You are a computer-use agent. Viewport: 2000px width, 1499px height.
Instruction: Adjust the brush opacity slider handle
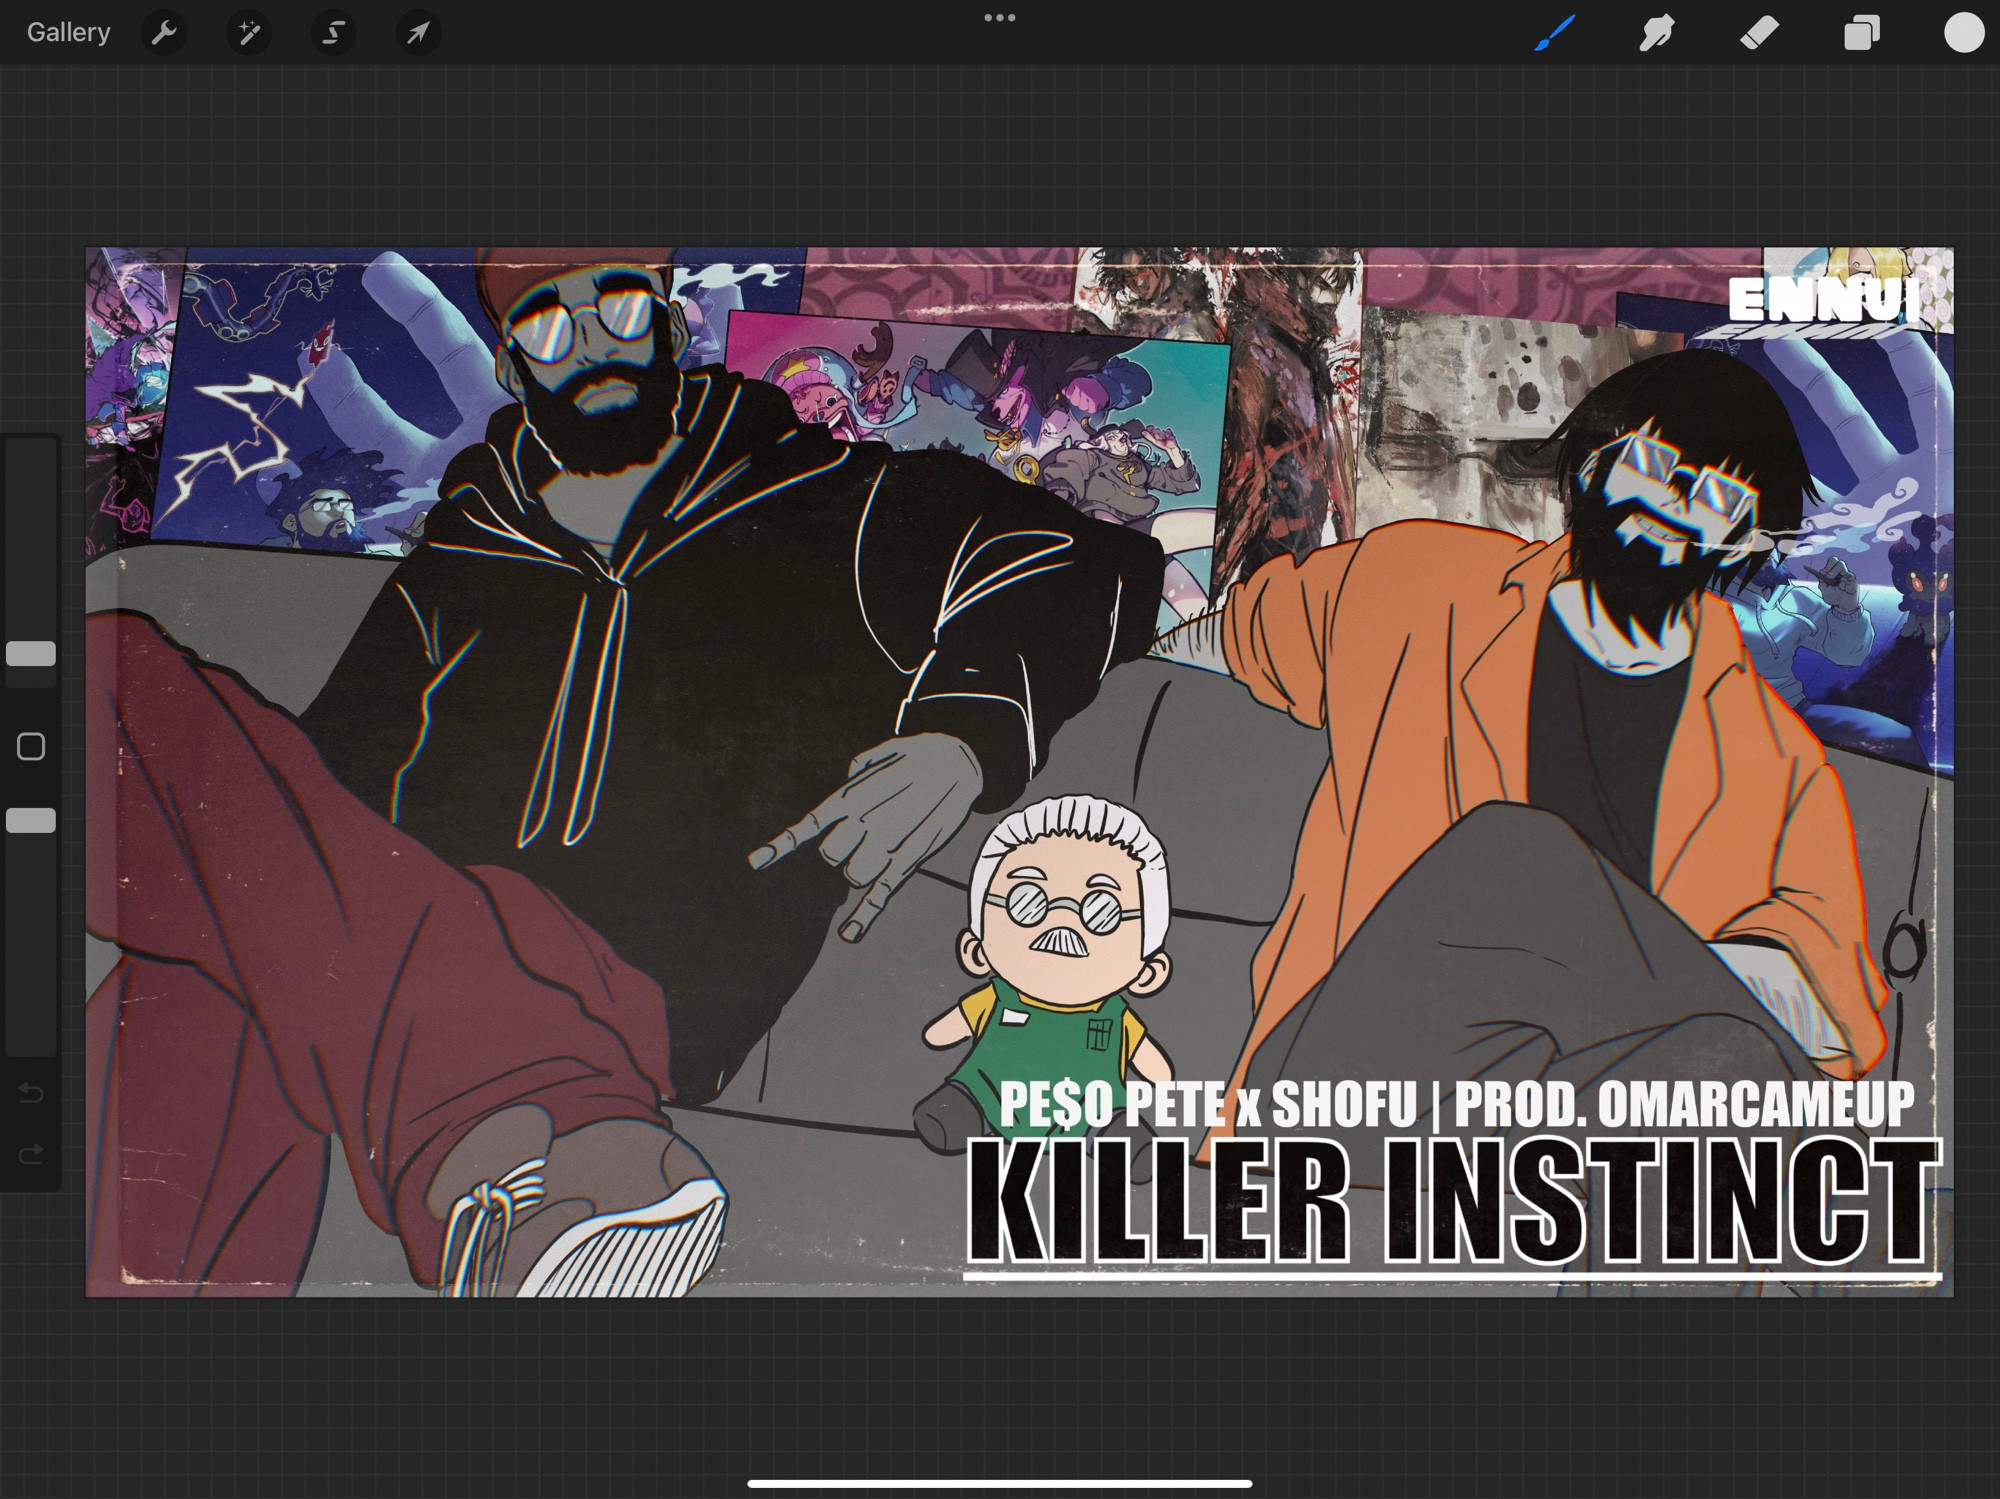point(31,821)
